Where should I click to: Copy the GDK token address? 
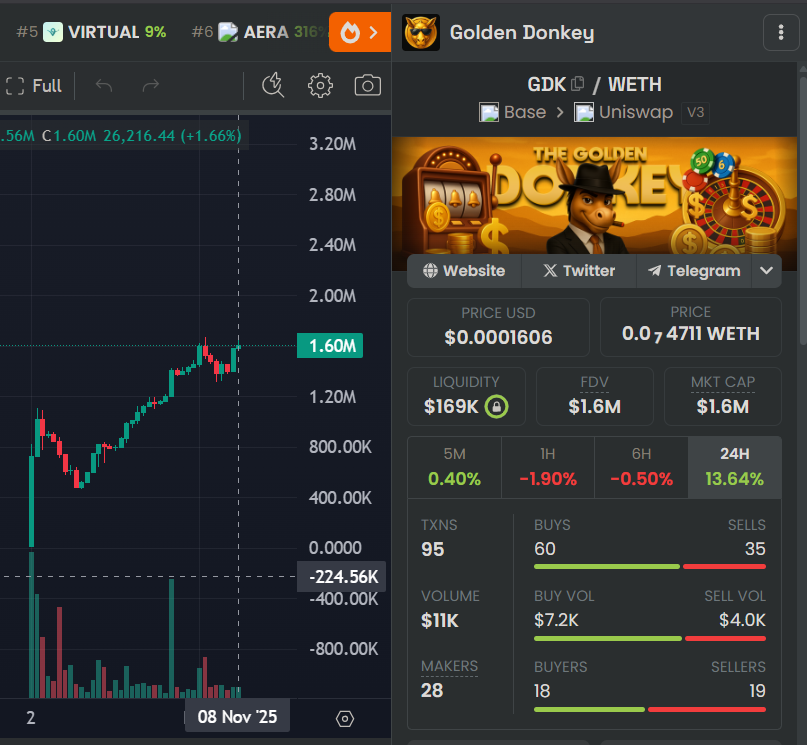578,83
